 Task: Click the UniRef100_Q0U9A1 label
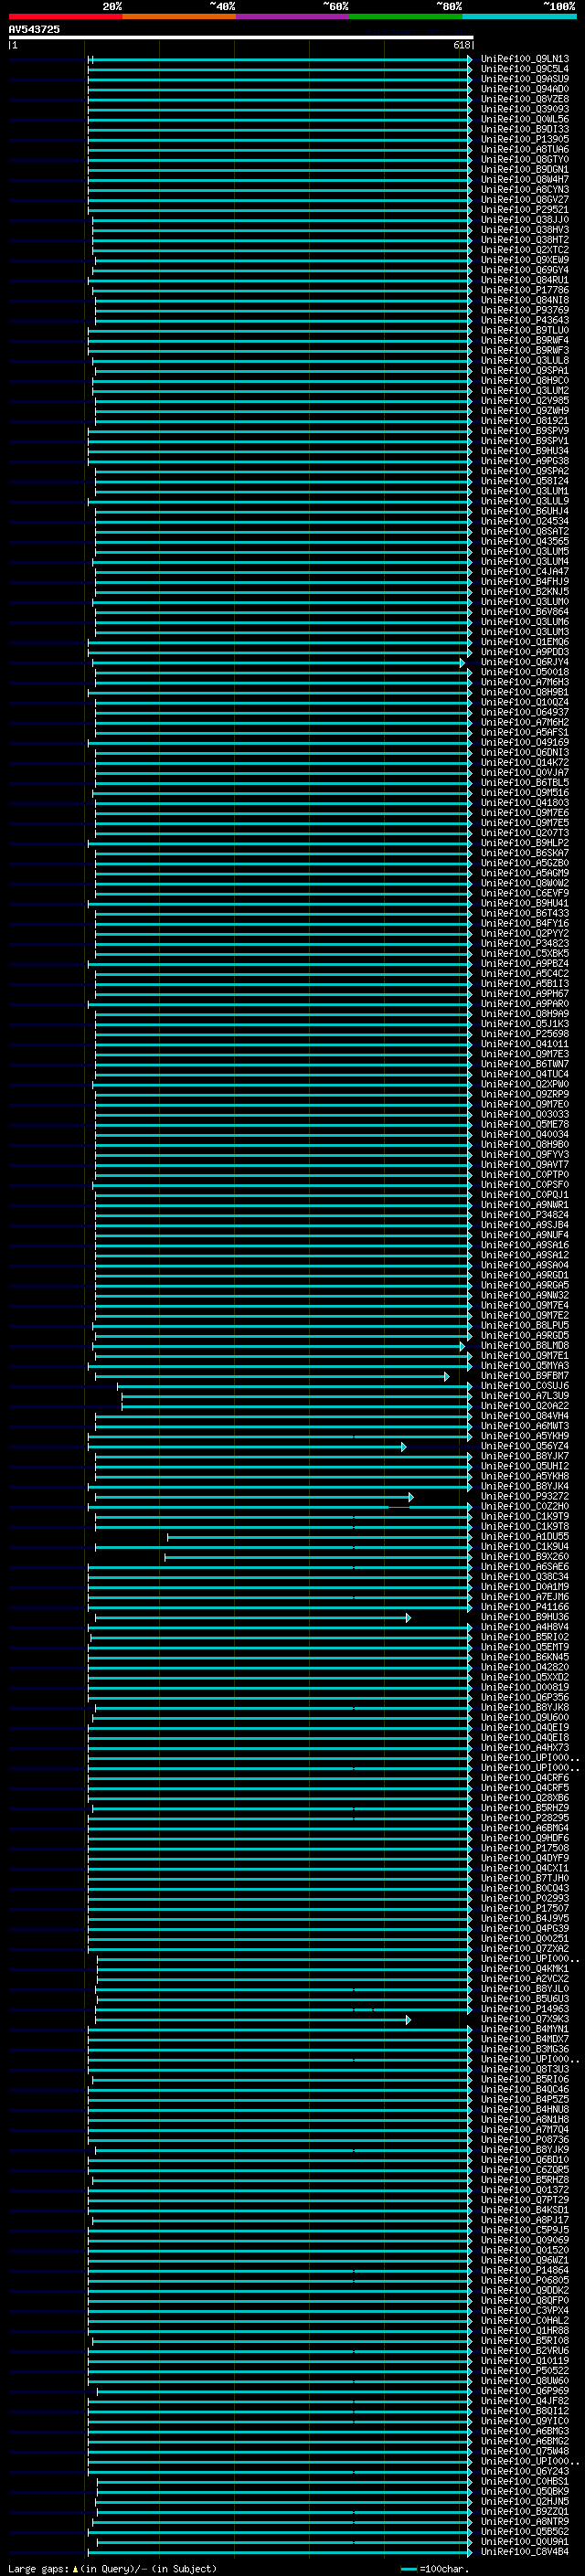click(x=525, y=2542)
